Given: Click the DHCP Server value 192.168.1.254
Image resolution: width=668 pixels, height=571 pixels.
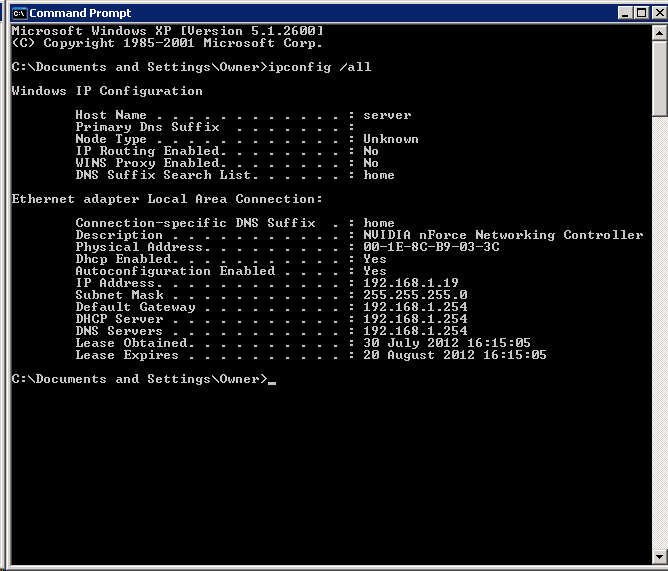Looking at the screenshot, I should [x=415, y=319].
